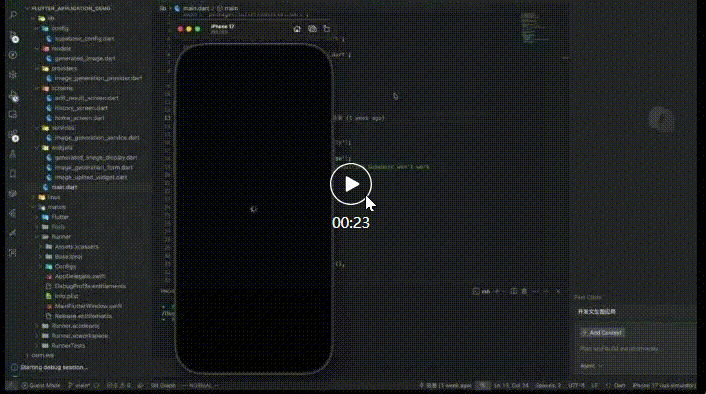Open home_screen.dart file
Screen dimensions: 706x394
coord(79,118)
